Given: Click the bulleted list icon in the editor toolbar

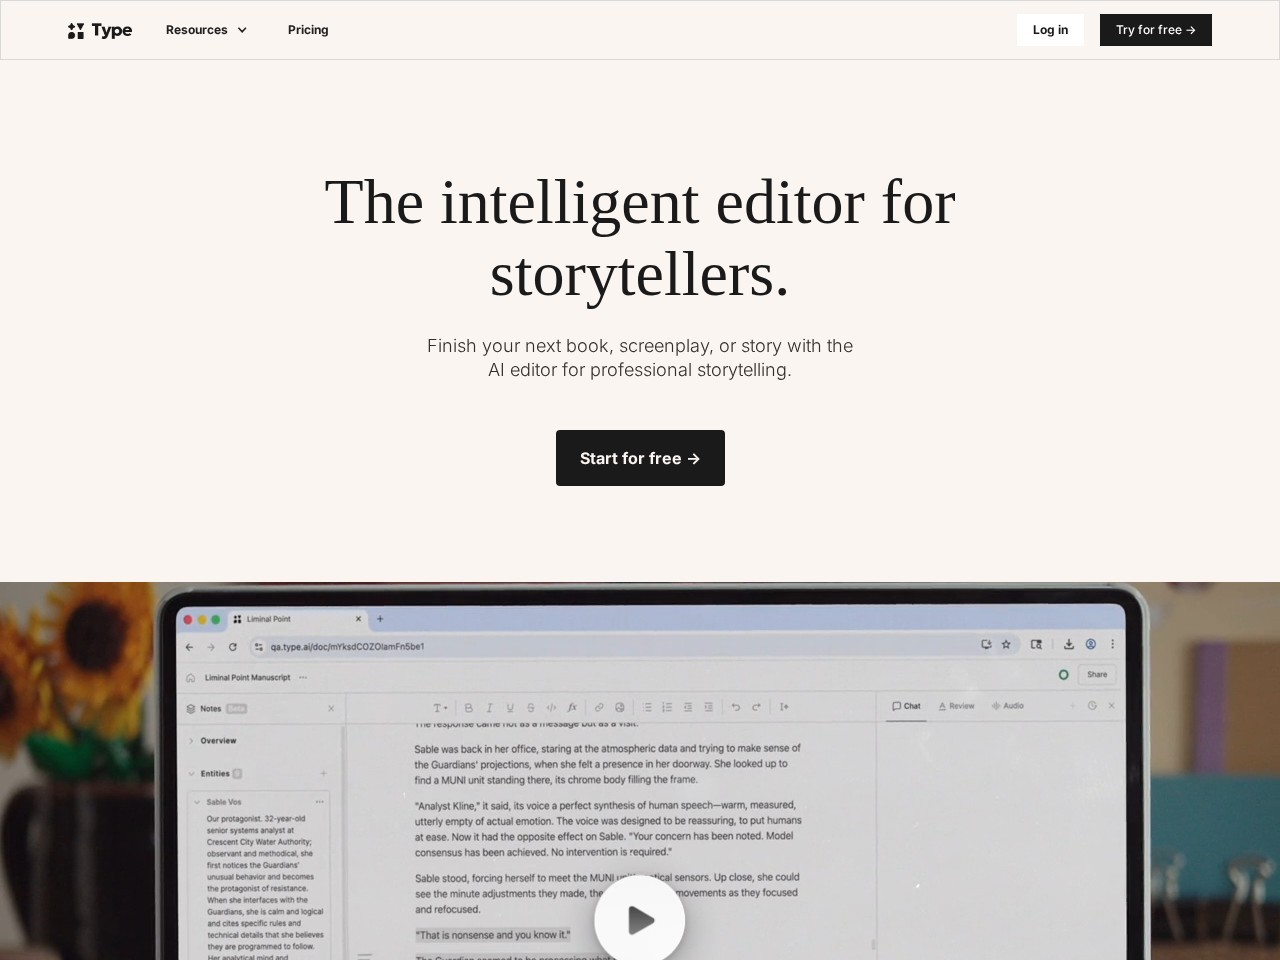Looking at the screenshot, I should tap(647, 708).
